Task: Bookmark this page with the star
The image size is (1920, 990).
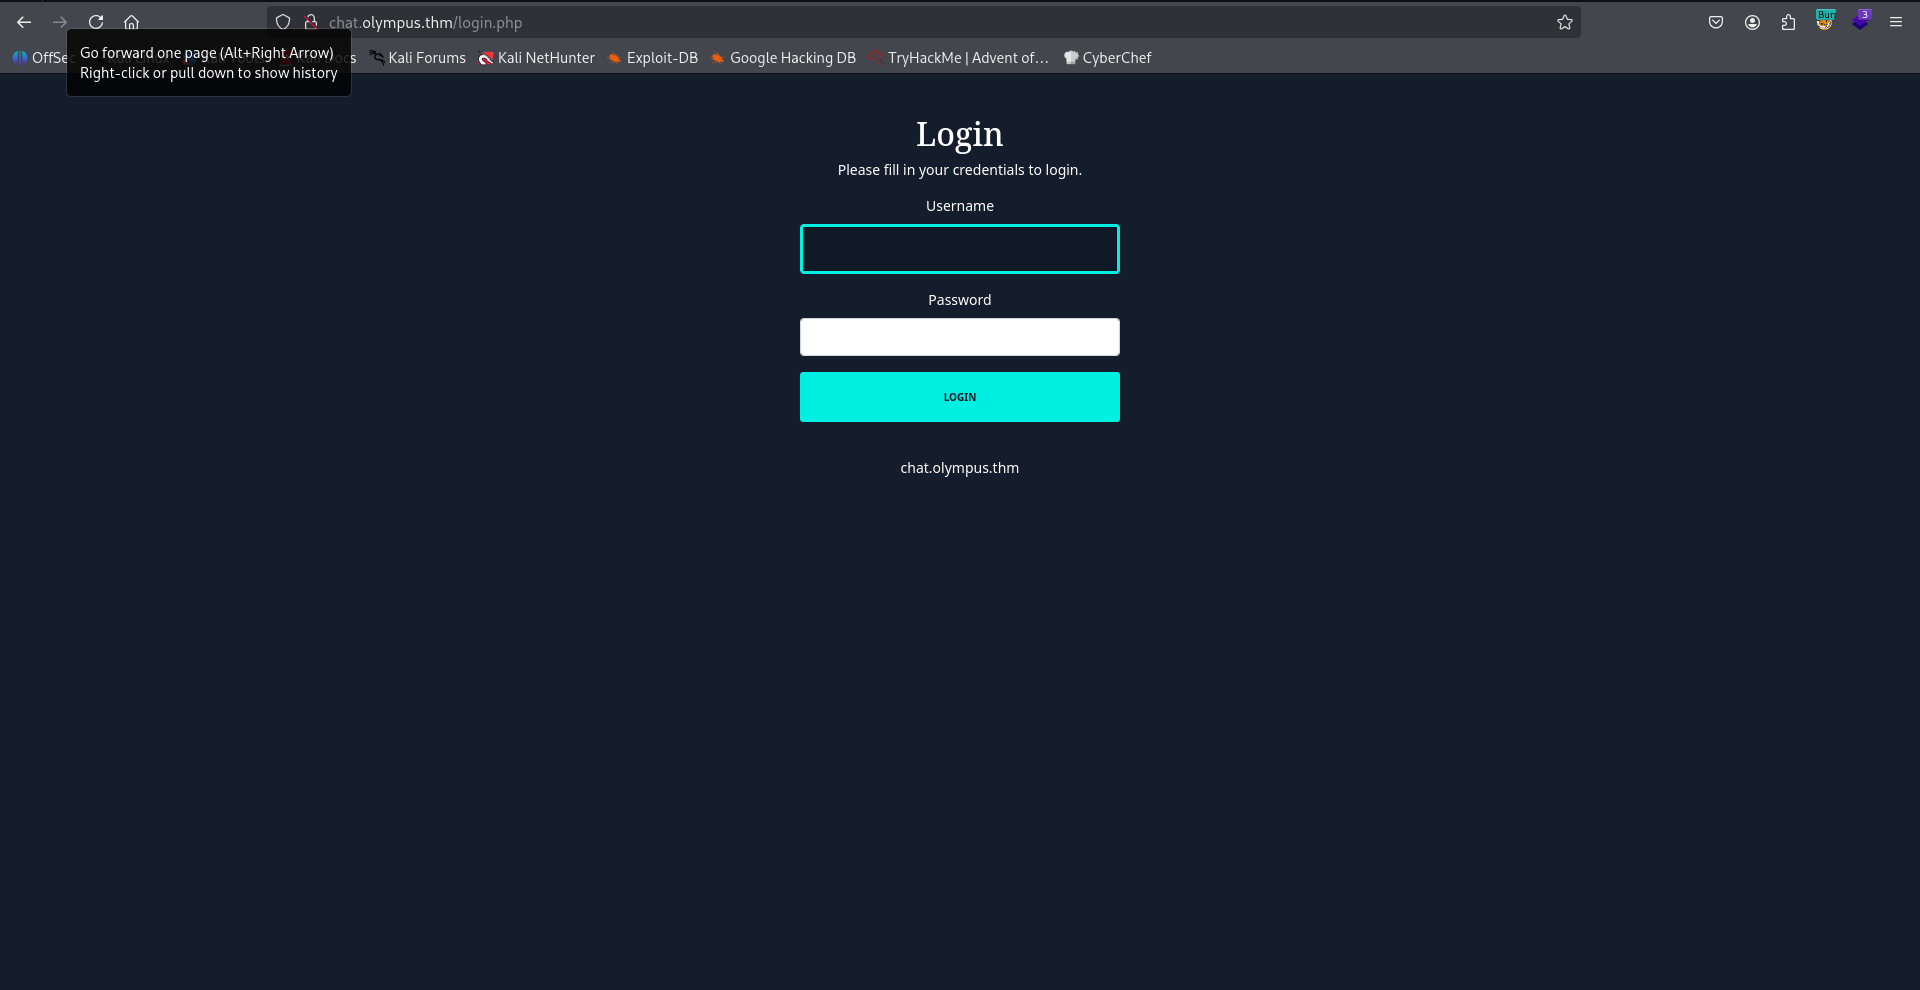Action: click(x=1565, y=22)
